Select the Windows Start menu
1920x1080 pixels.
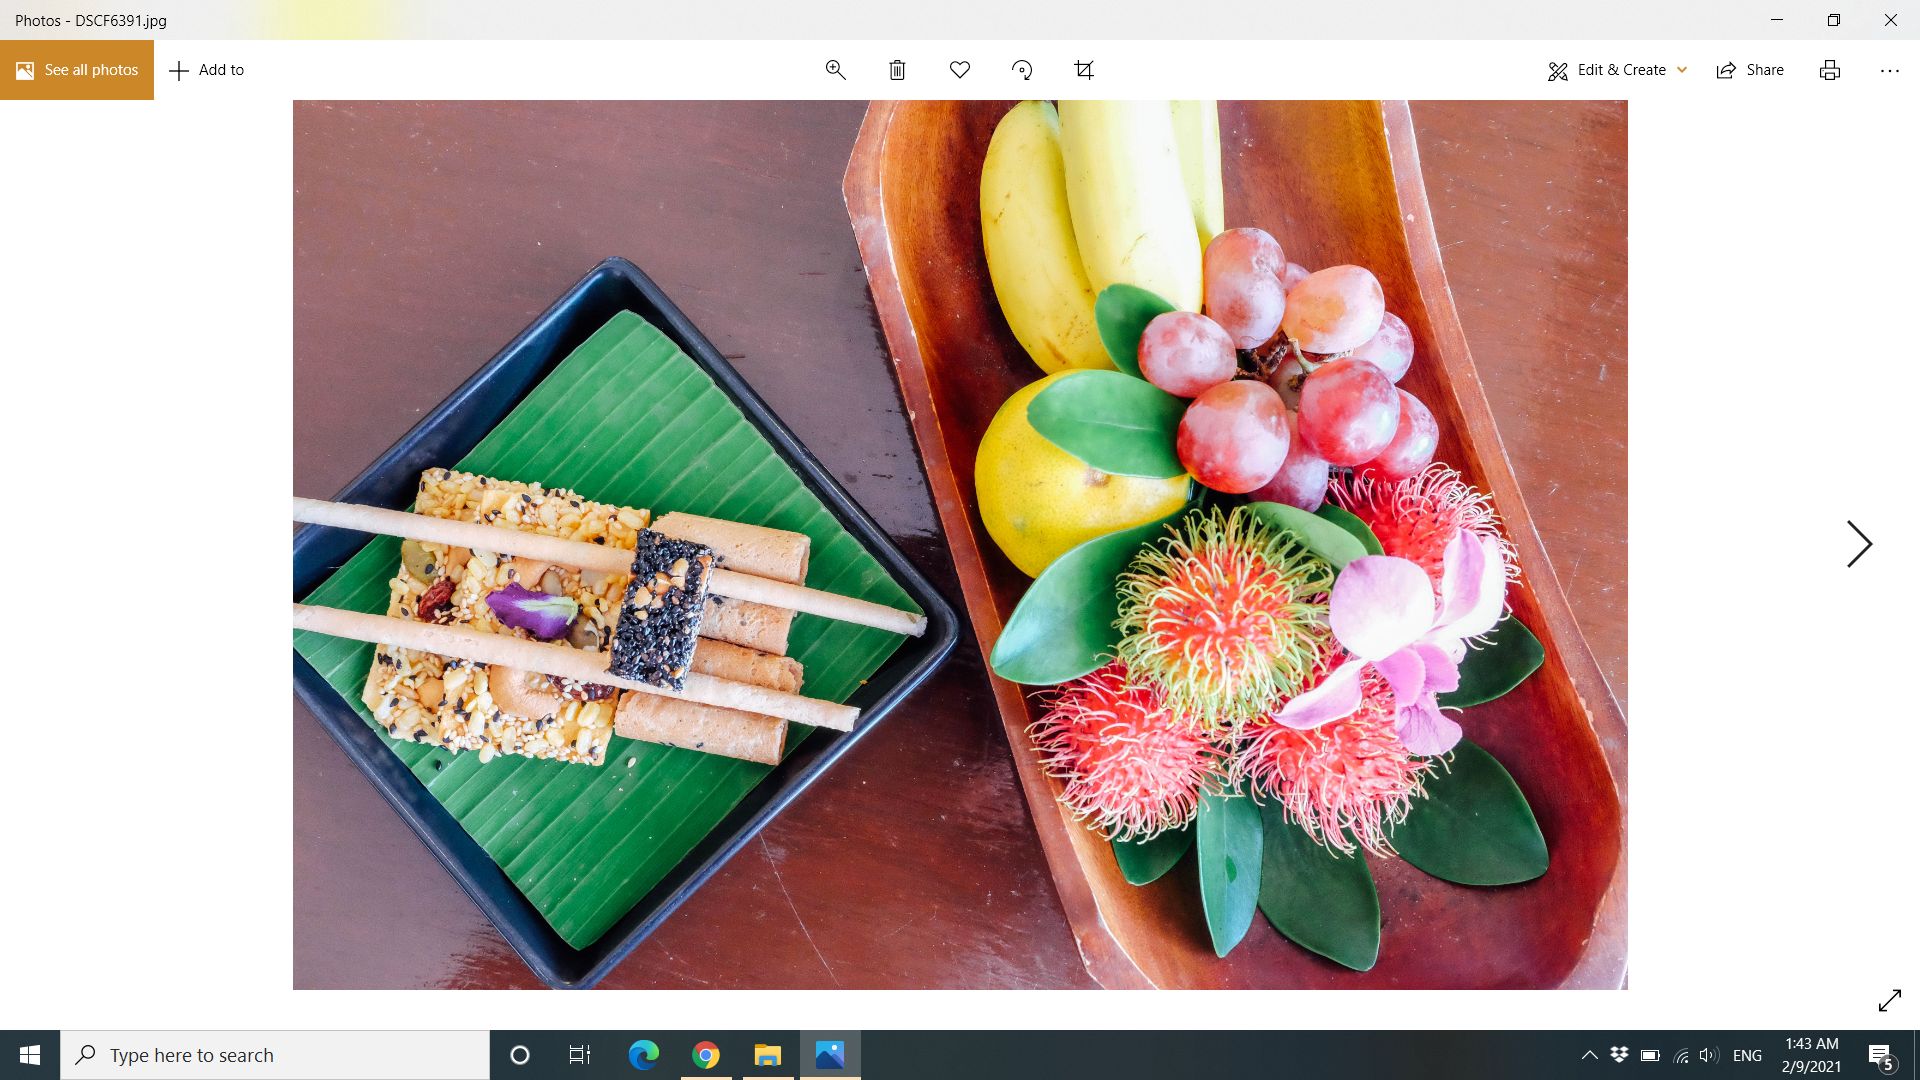click(29, 1054)
